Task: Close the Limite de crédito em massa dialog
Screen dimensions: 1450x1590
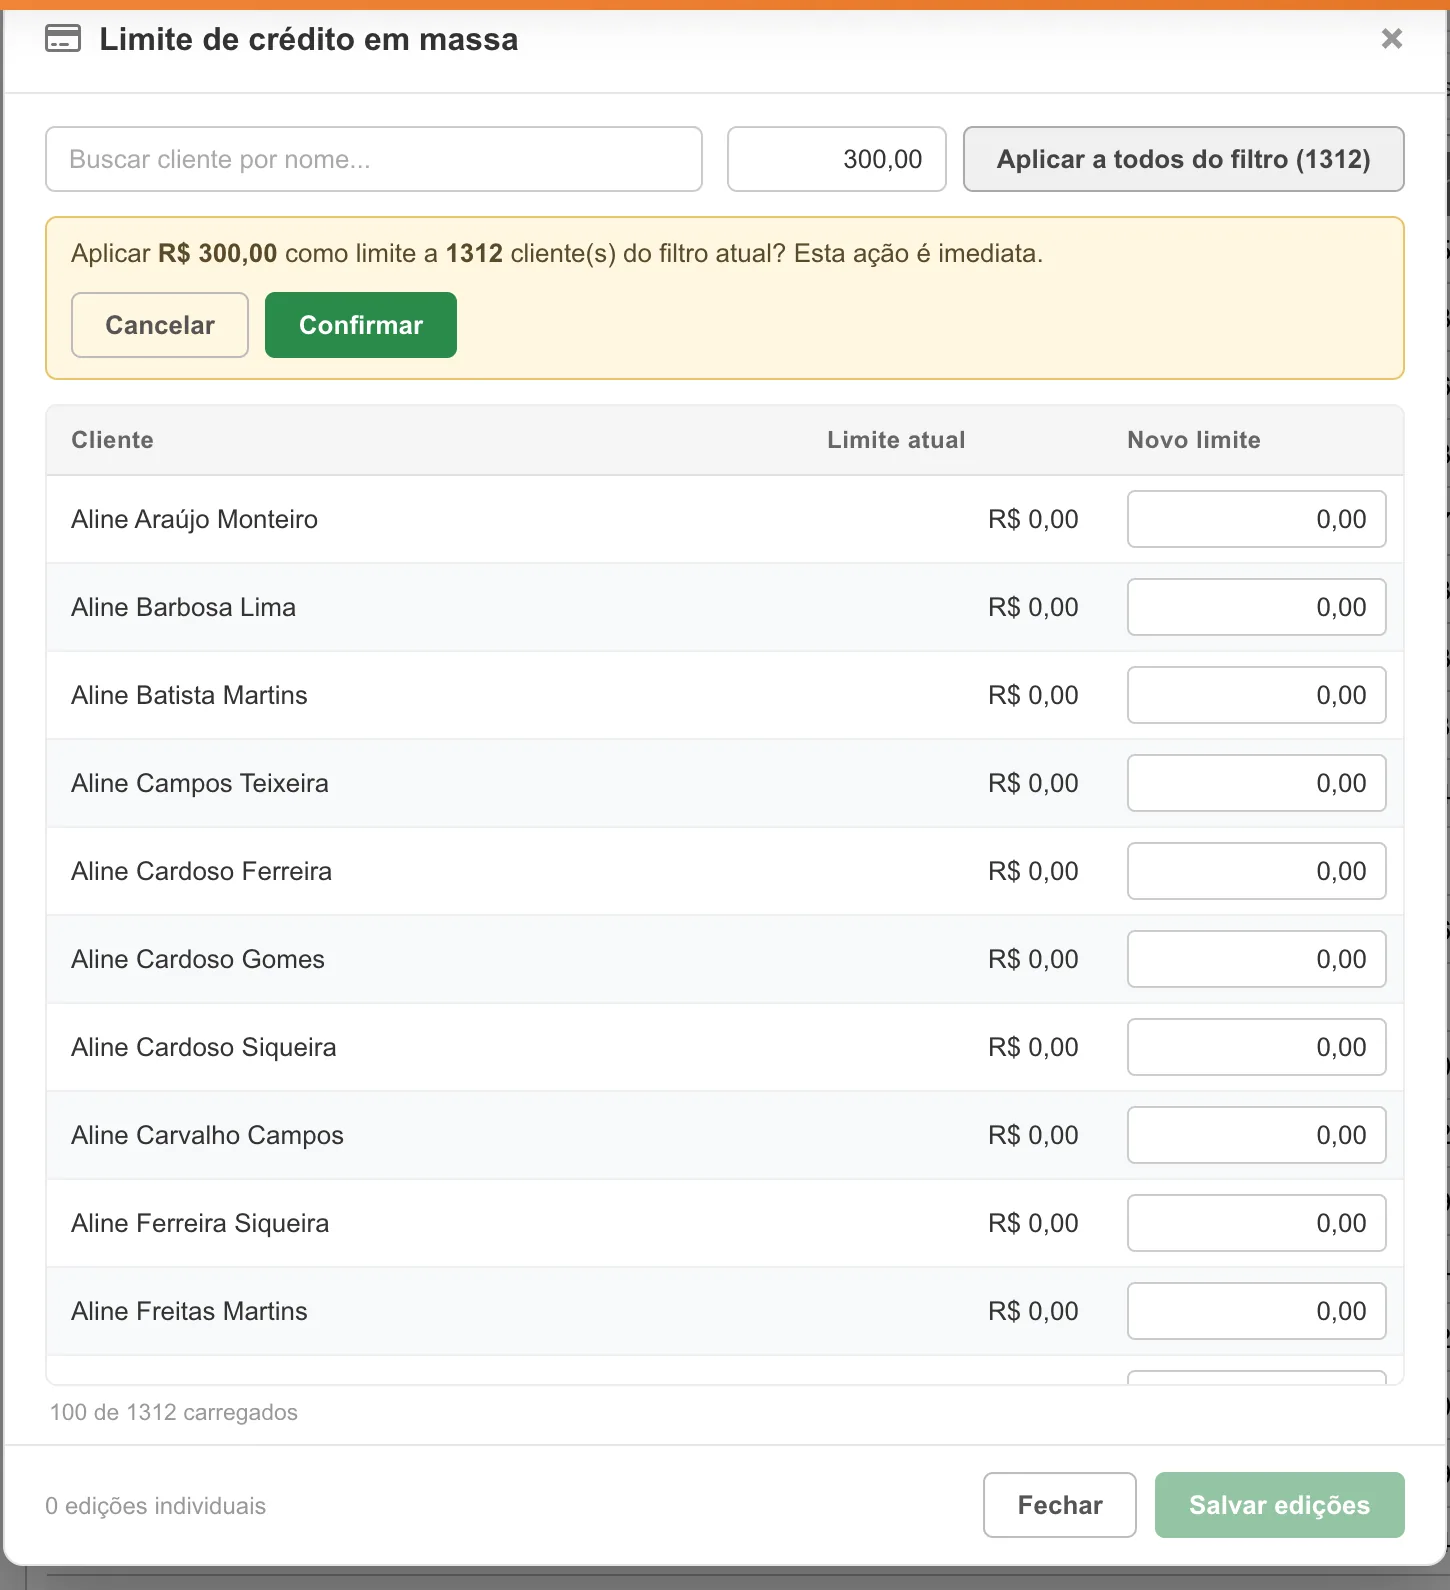Action: pyautogui.click(x=1391, y=39)
